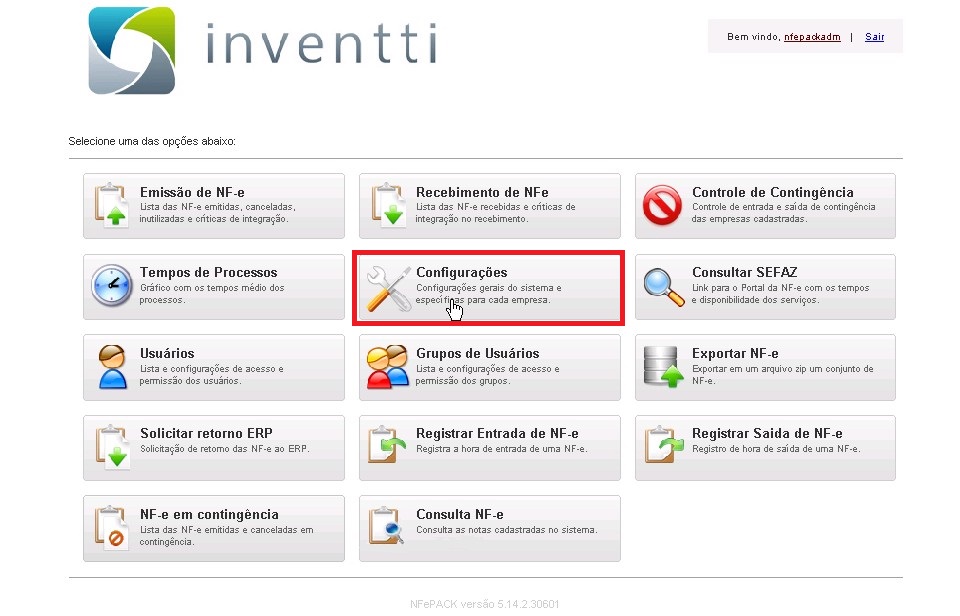Click the Grupos de Usuários people icon
Screen dimensions: 960x616
tap(387, 367)
